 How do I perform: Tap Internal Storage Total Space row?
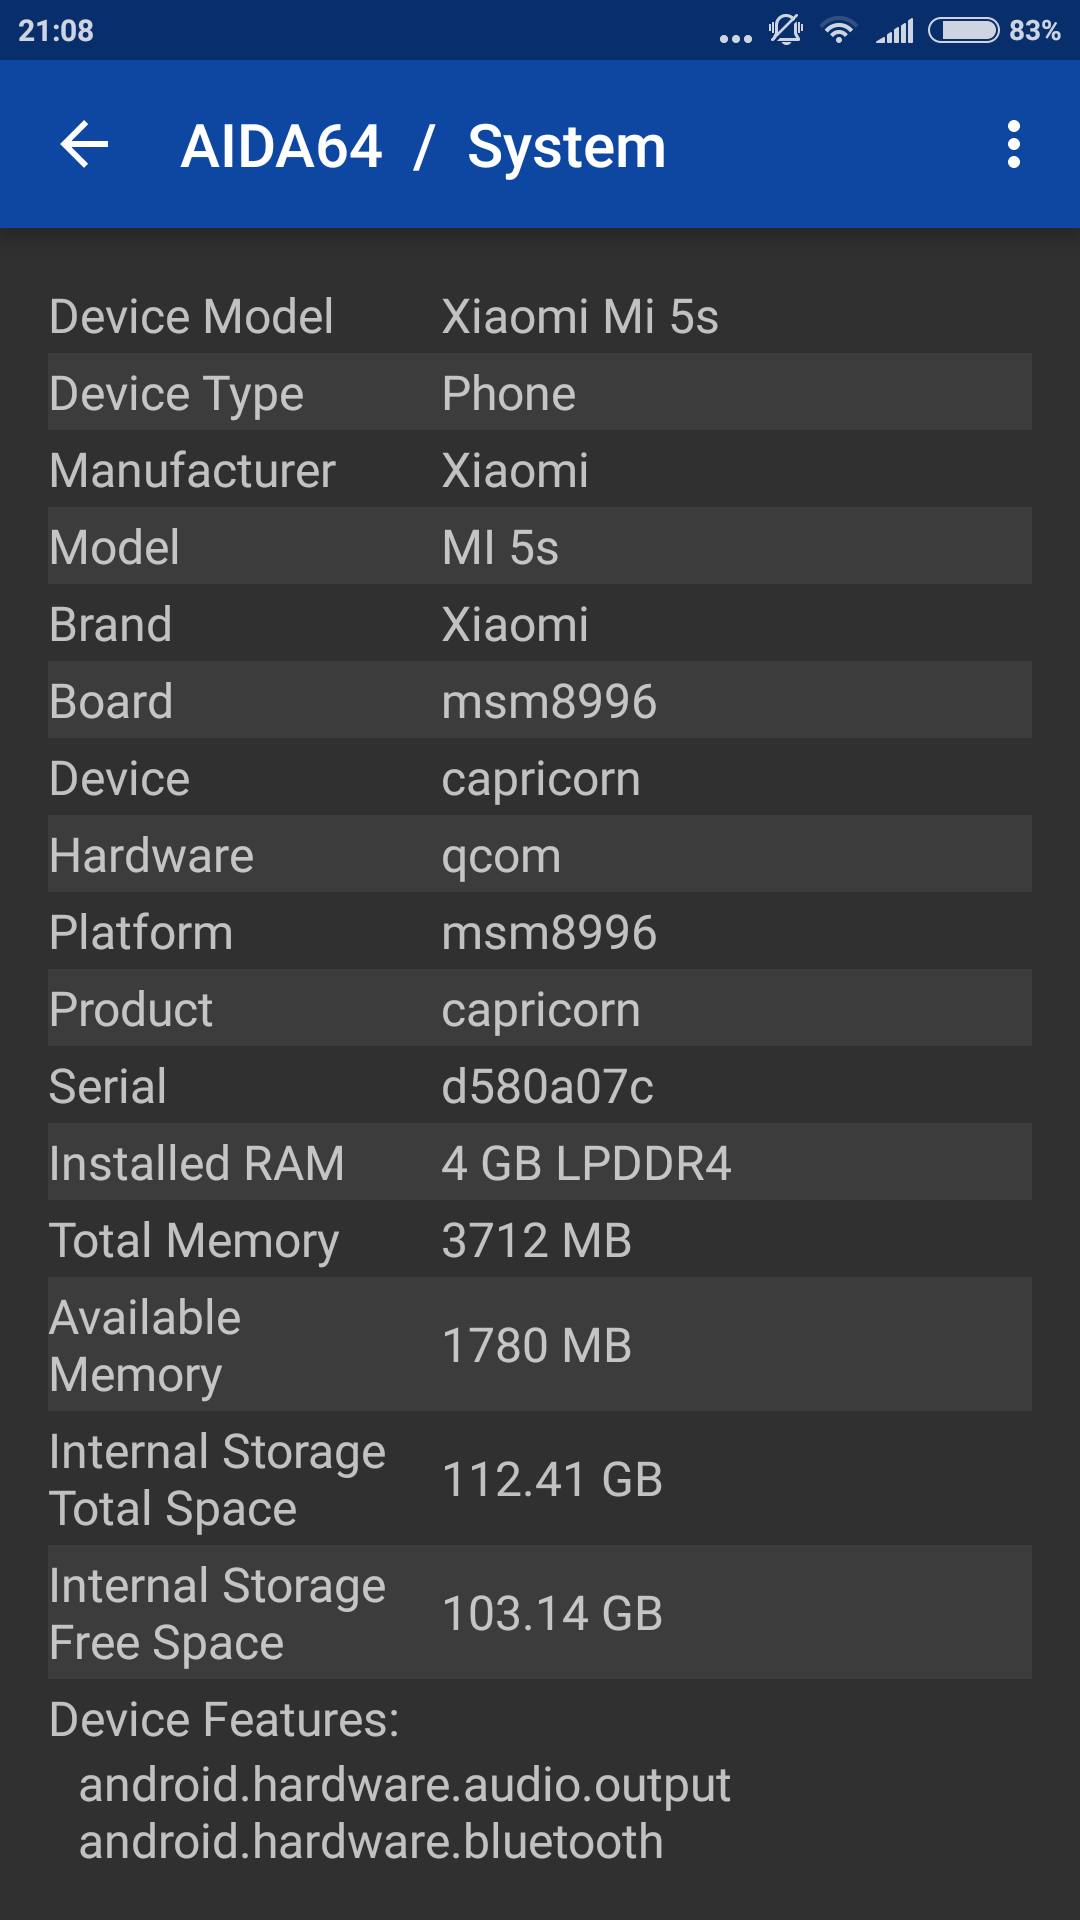[x=540, y=1479]
